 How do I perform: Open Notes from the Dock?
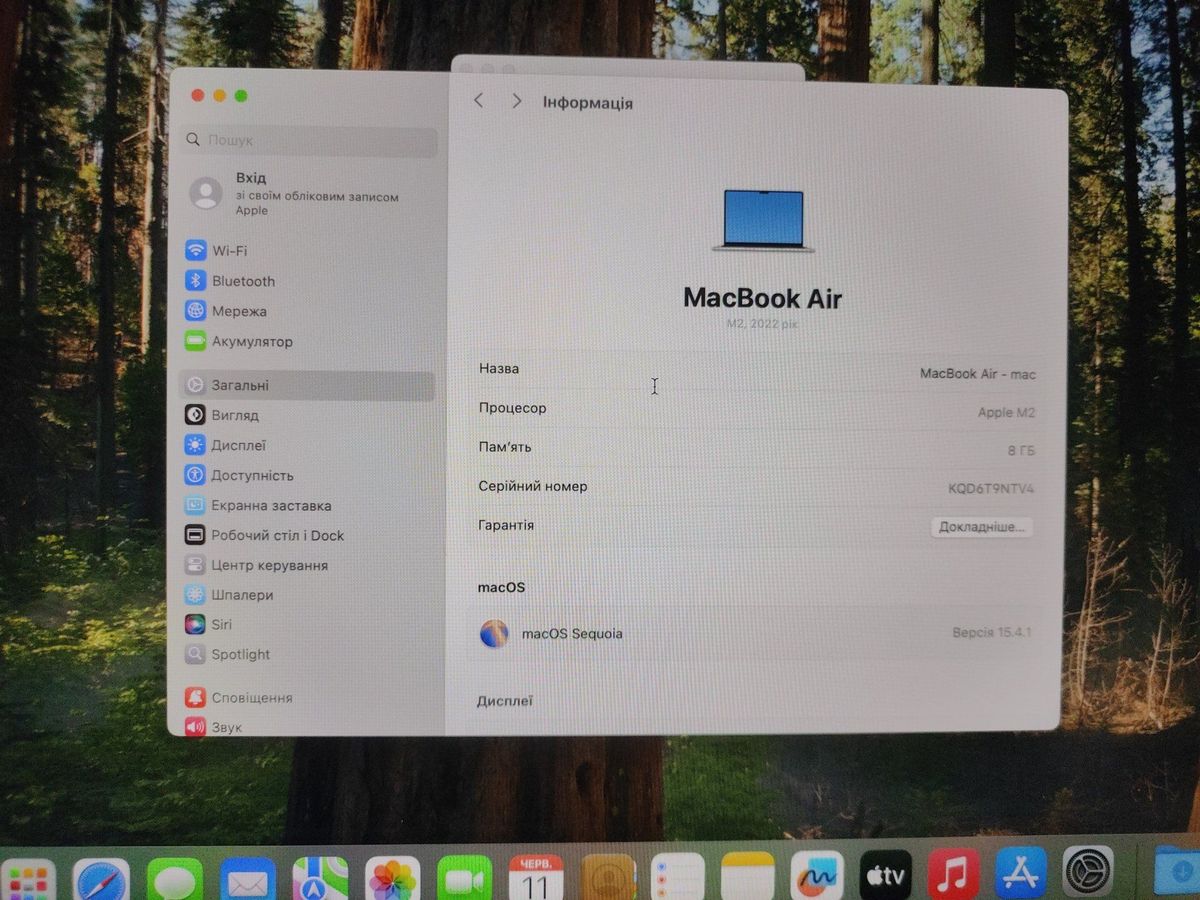tap(748, 876)
